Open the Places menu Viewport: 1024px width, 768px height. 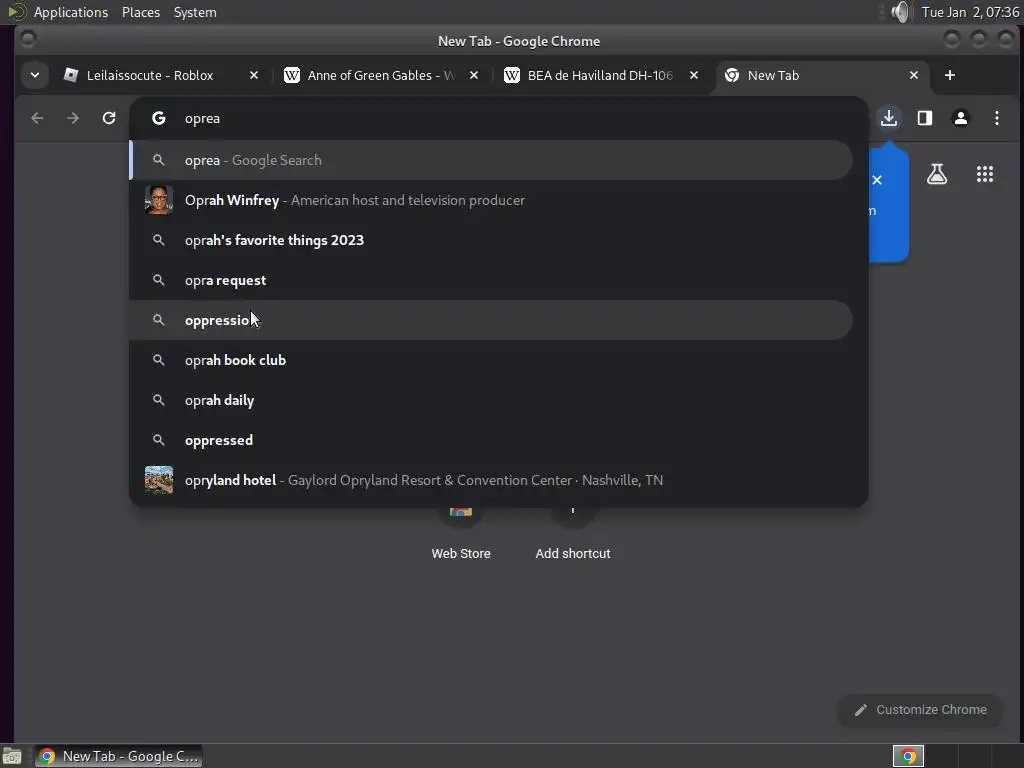pos(140,12)
